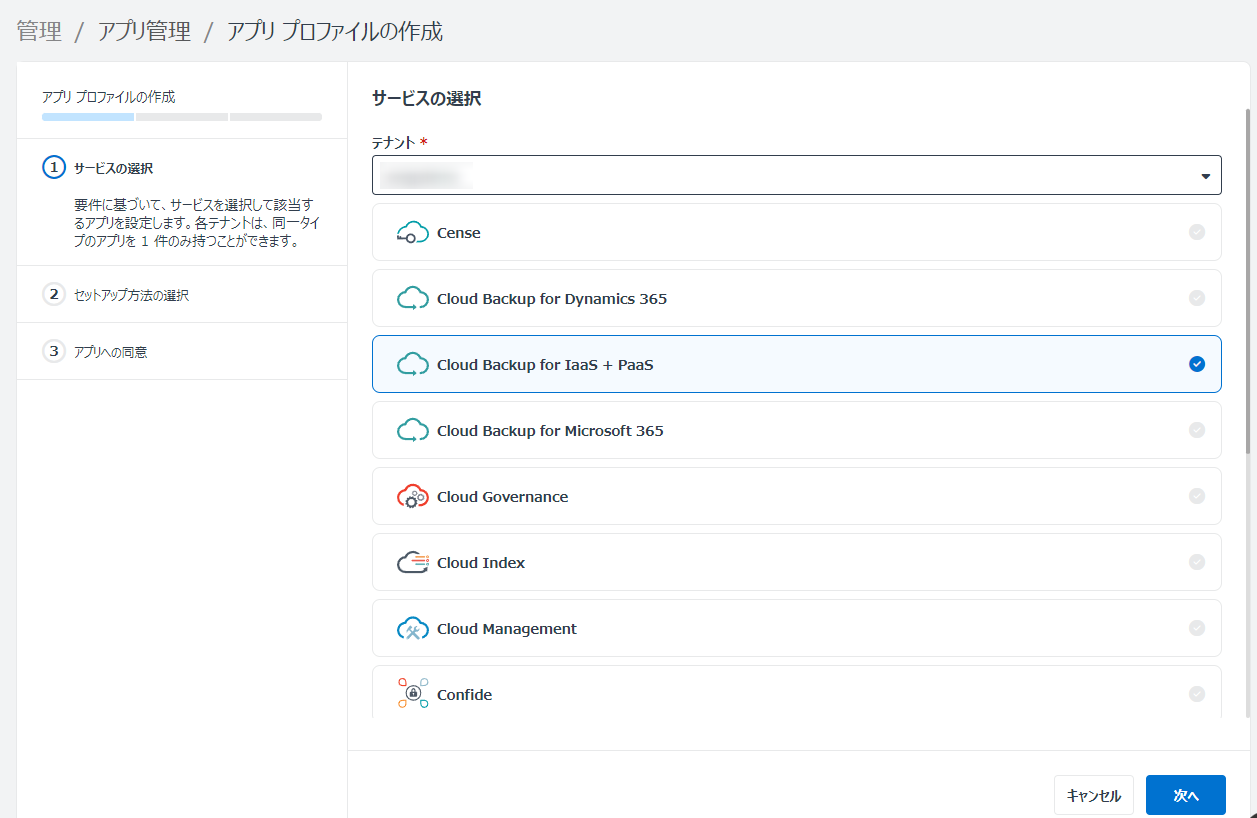The image size is (1257, 818).
Task: Click the サービスの選択 section heading
Action: tap(426, 98)
